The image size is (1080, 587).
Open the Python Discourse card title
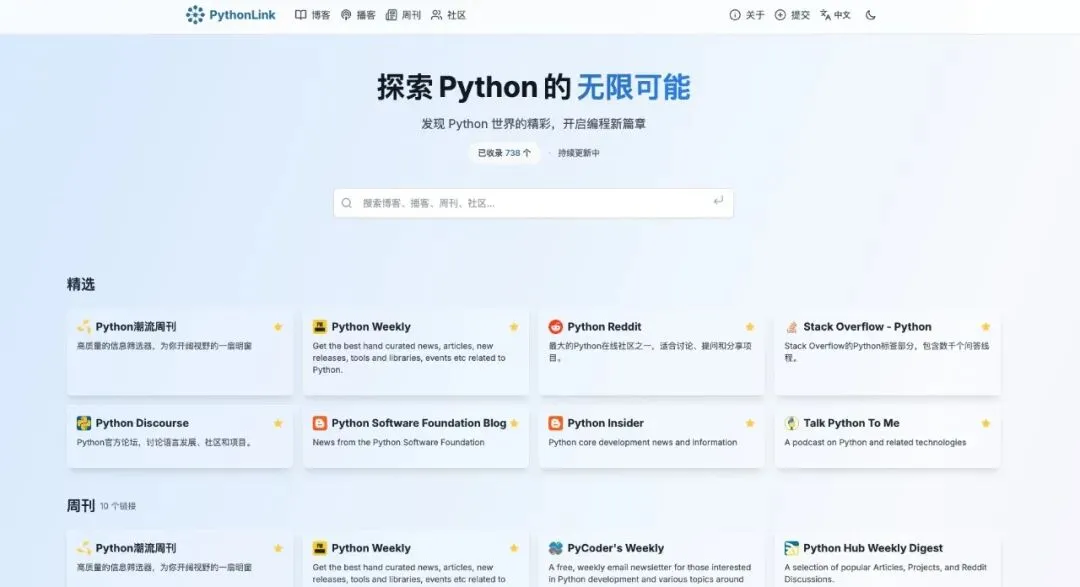142,423
